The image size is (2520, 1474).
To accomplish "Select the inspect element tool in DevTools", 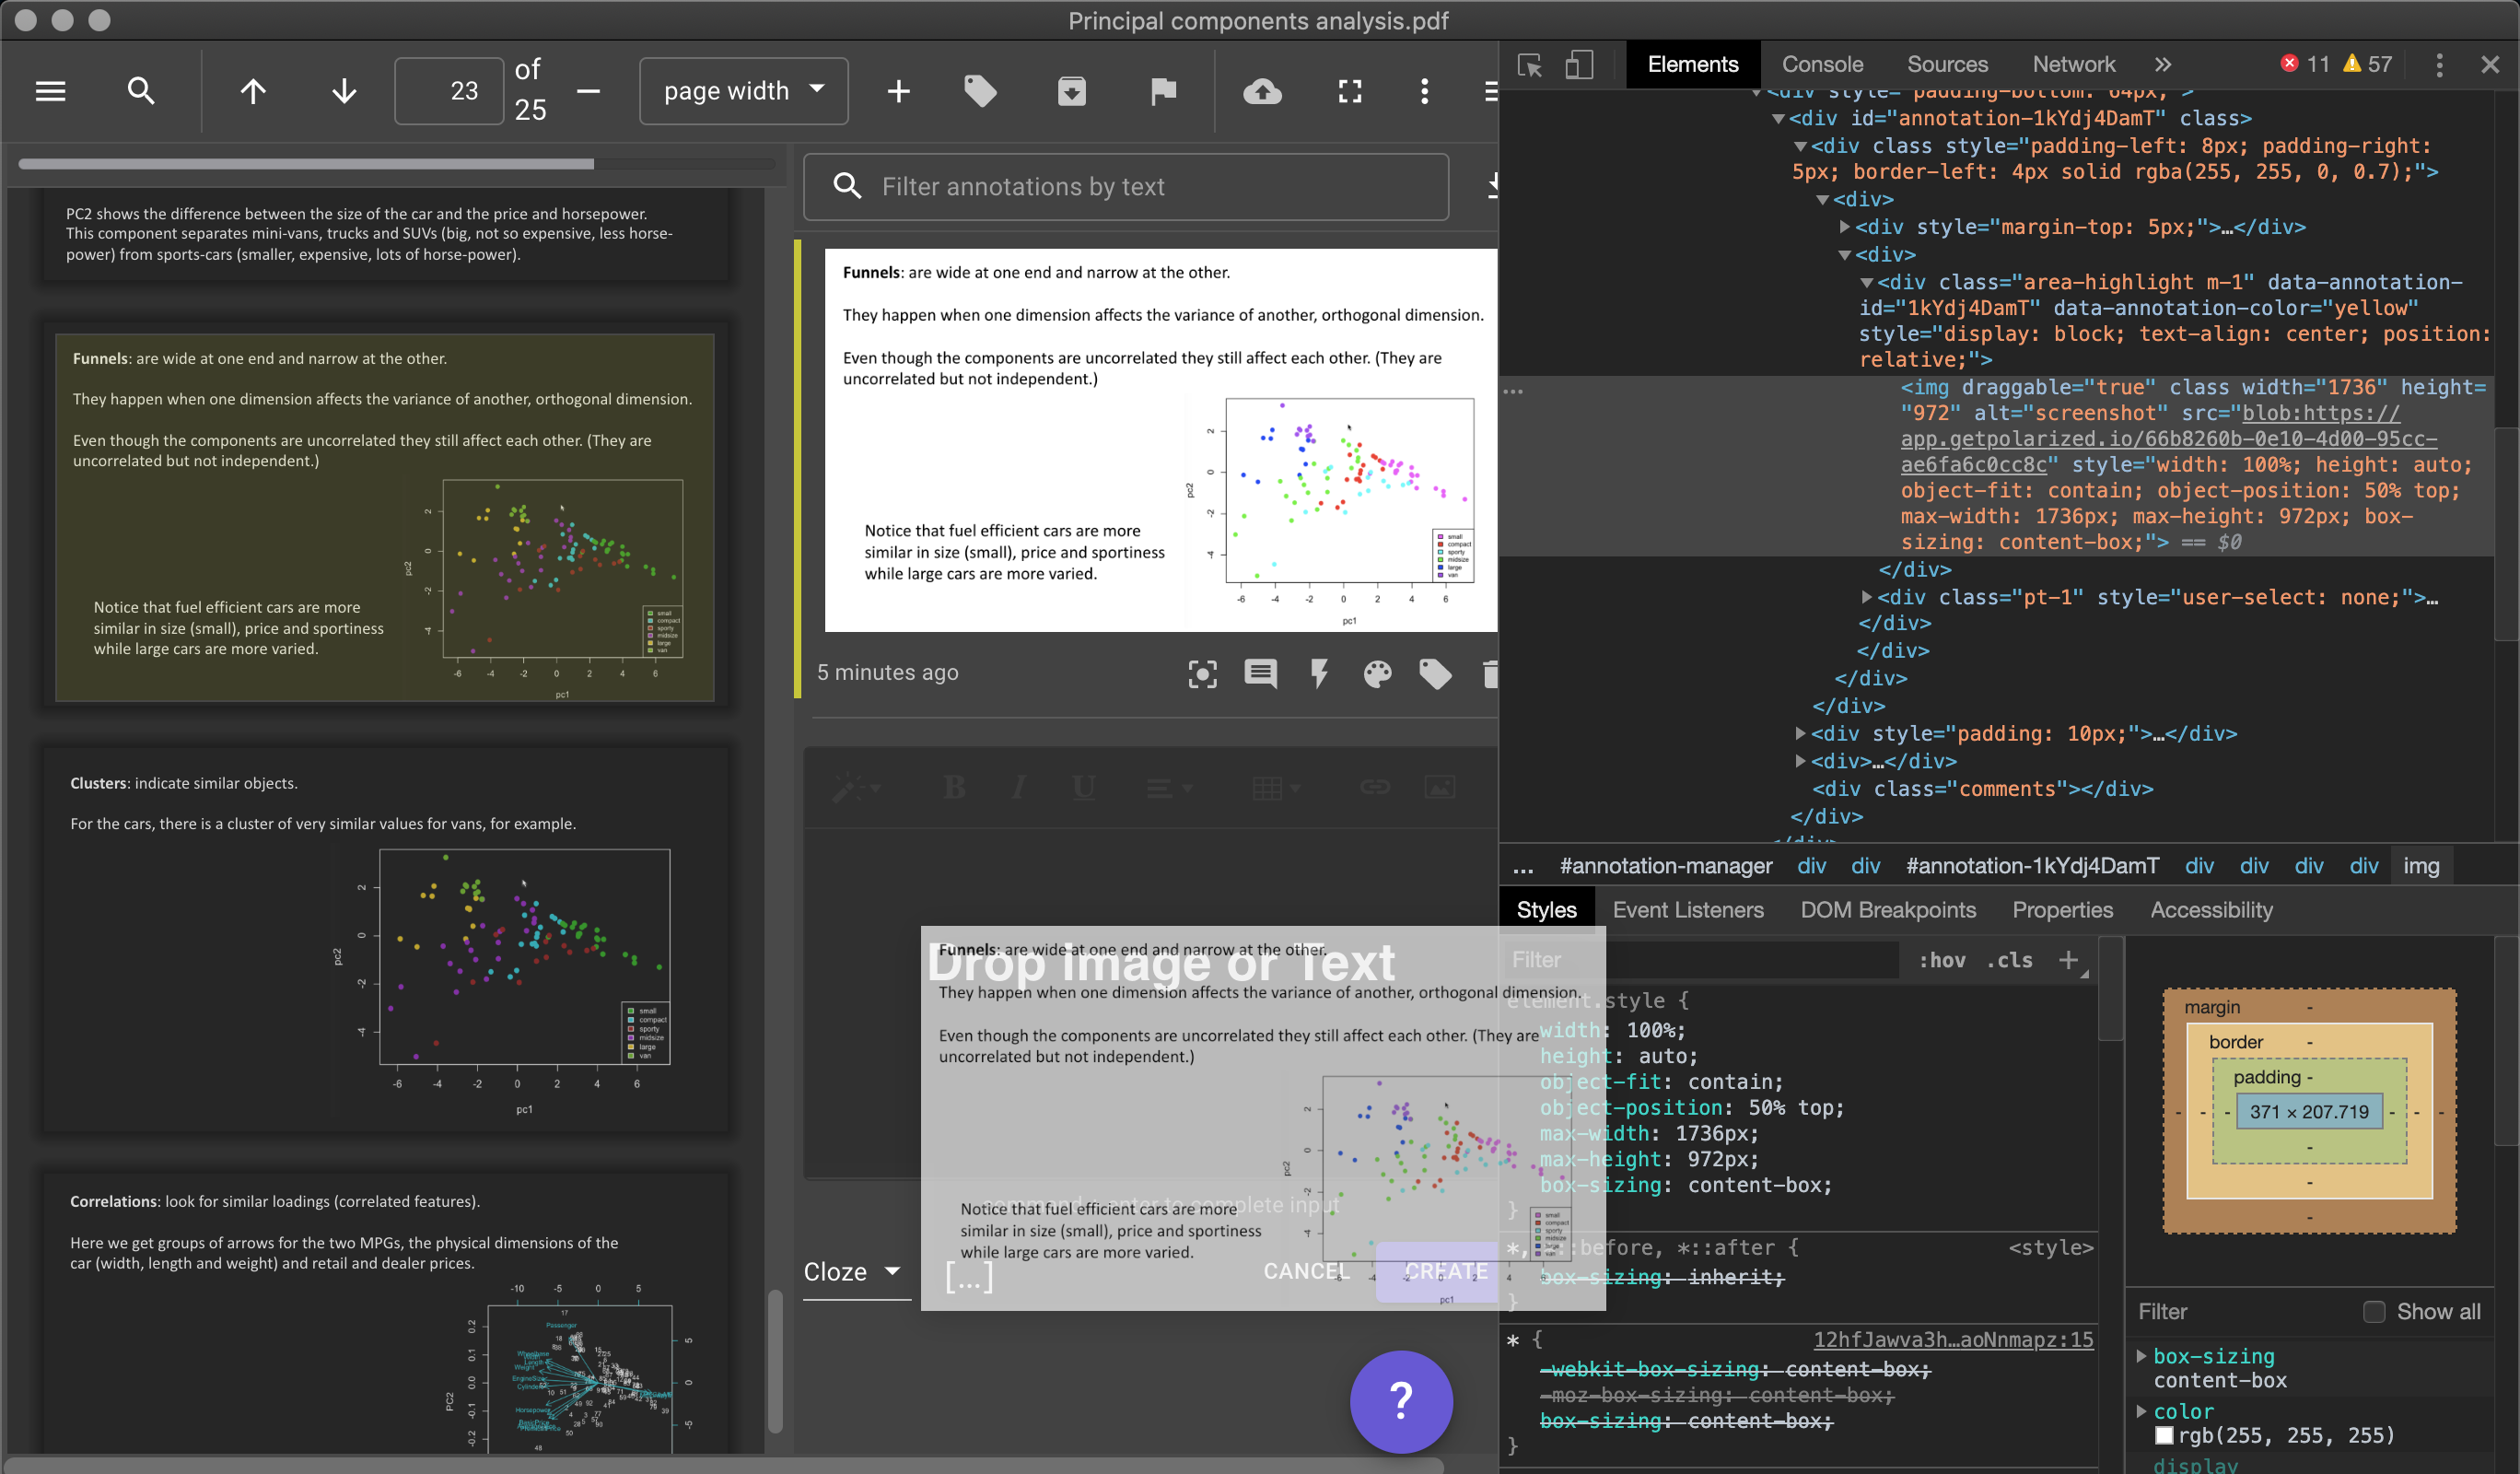I will 1529,64.
